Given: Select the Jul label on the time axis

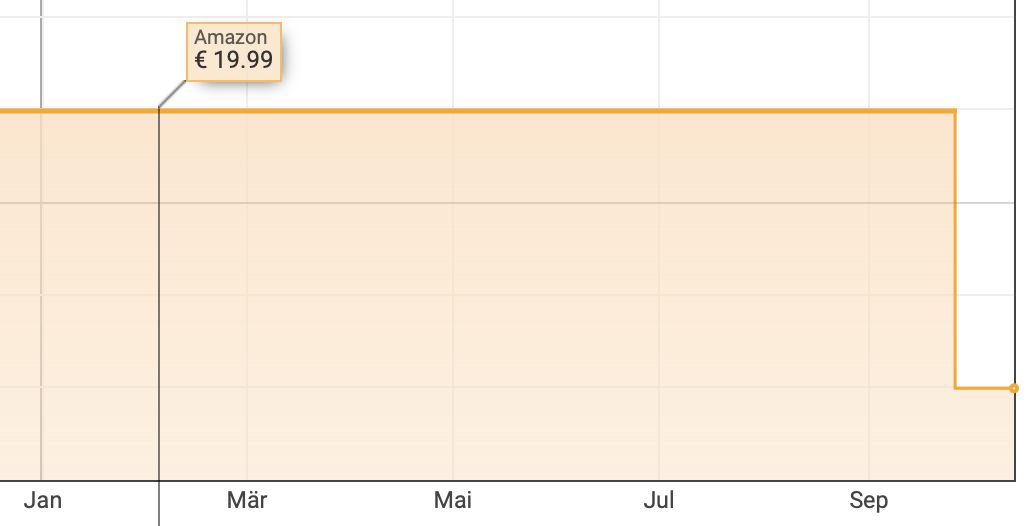Looking at the screenshot, I should click(659, 500).
